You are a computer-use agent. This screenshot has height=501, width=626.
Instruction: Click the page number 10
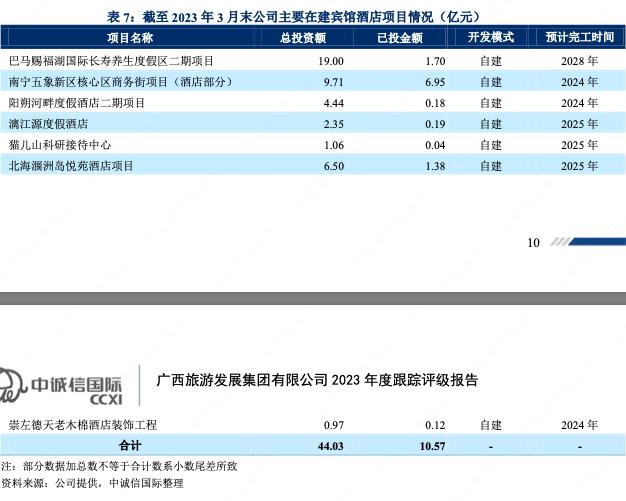click(533, 243)
